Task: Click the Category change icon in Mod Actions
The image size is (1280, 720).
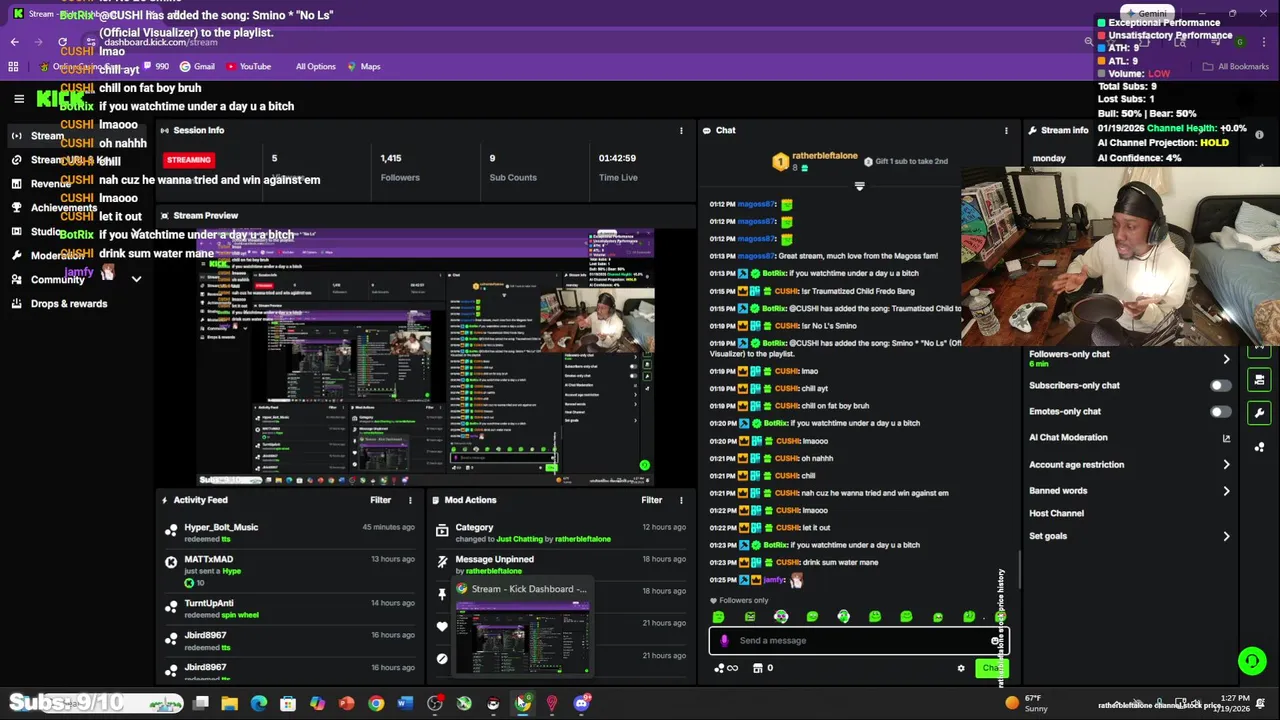Action: pyautogui.click(x=442, y=531)
